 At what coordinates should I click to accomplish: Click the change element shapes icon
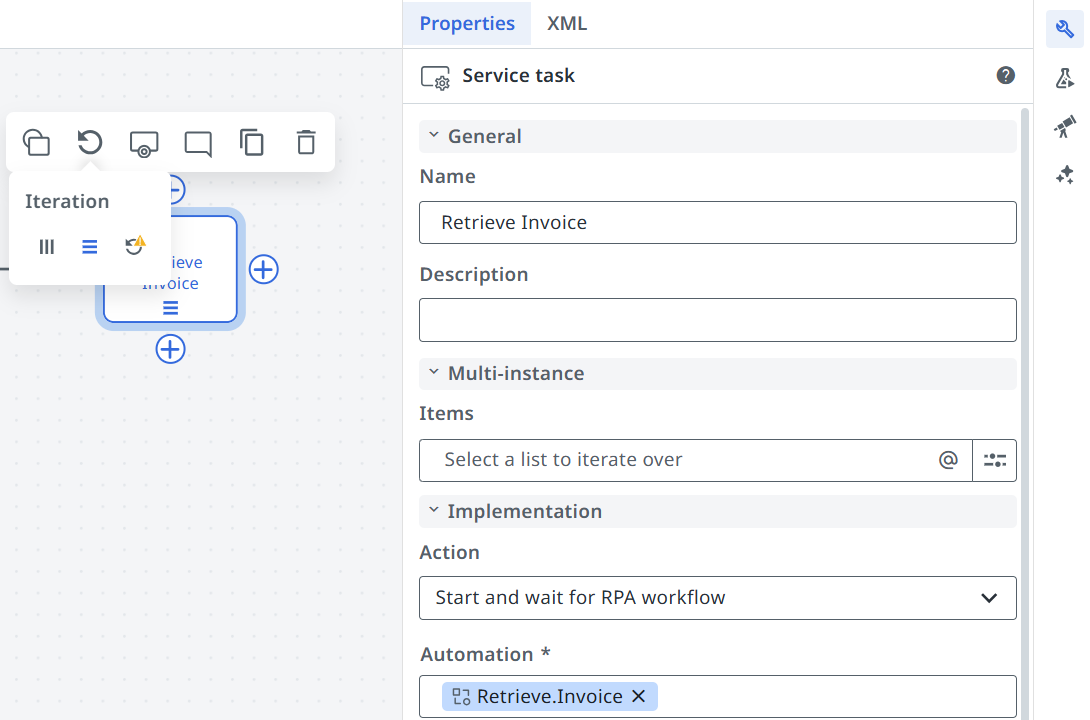coord(36,142)
